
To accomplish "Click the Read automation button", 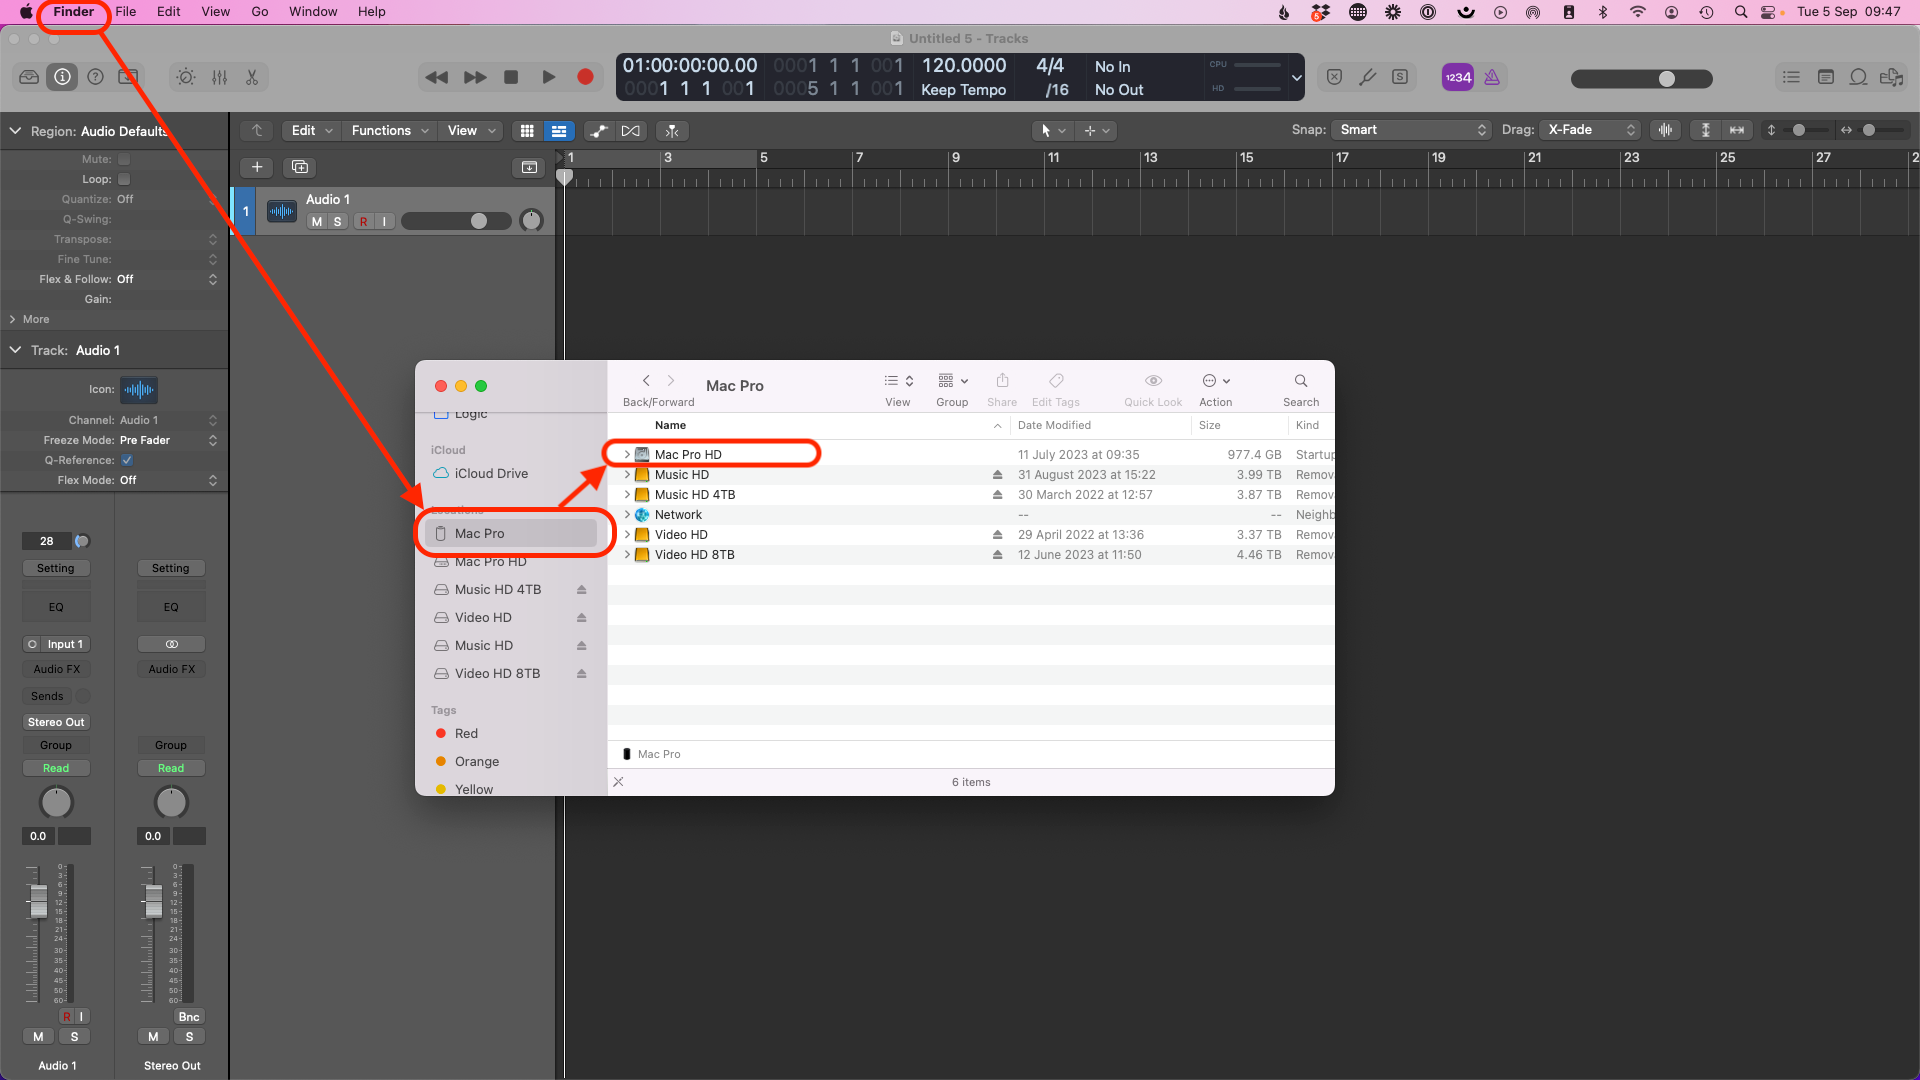I will 56,767.
